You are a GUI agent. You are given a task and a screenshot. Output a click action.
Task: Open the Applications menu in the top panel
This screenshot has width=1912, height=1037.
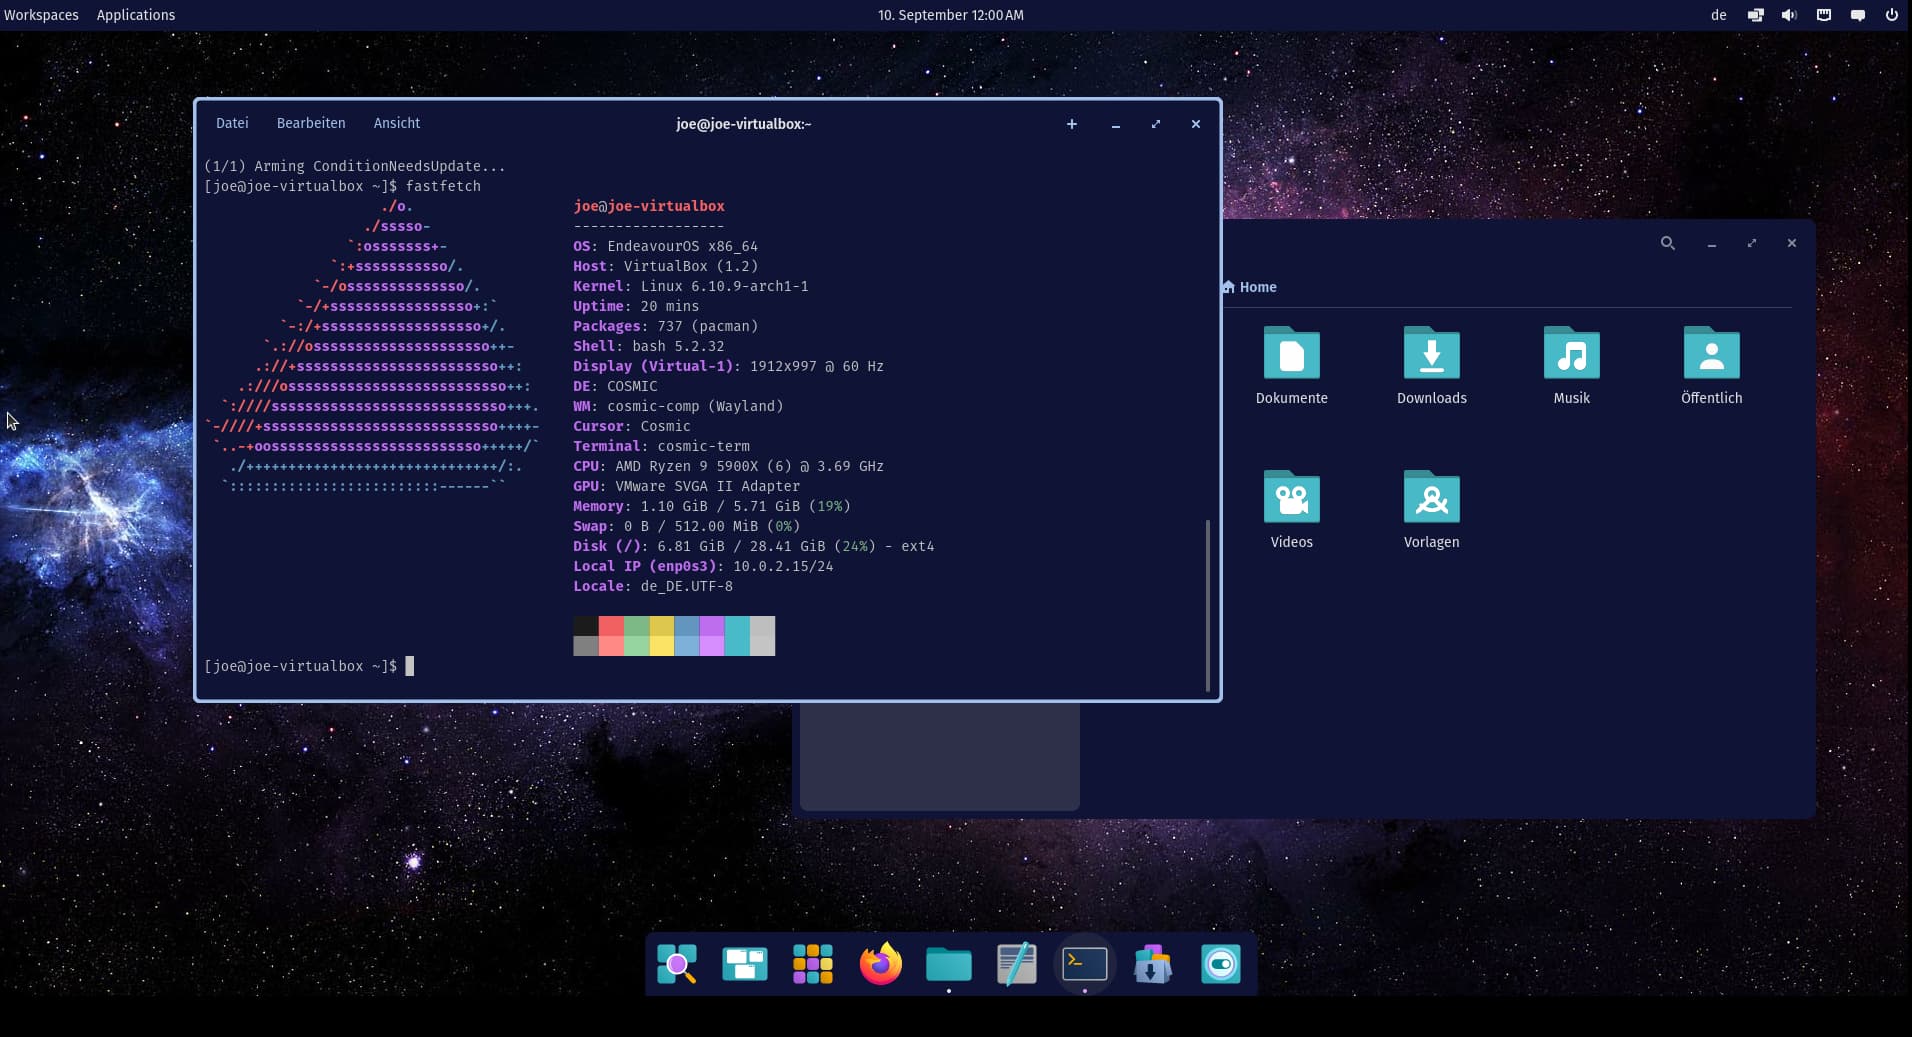tap(136, 15)
